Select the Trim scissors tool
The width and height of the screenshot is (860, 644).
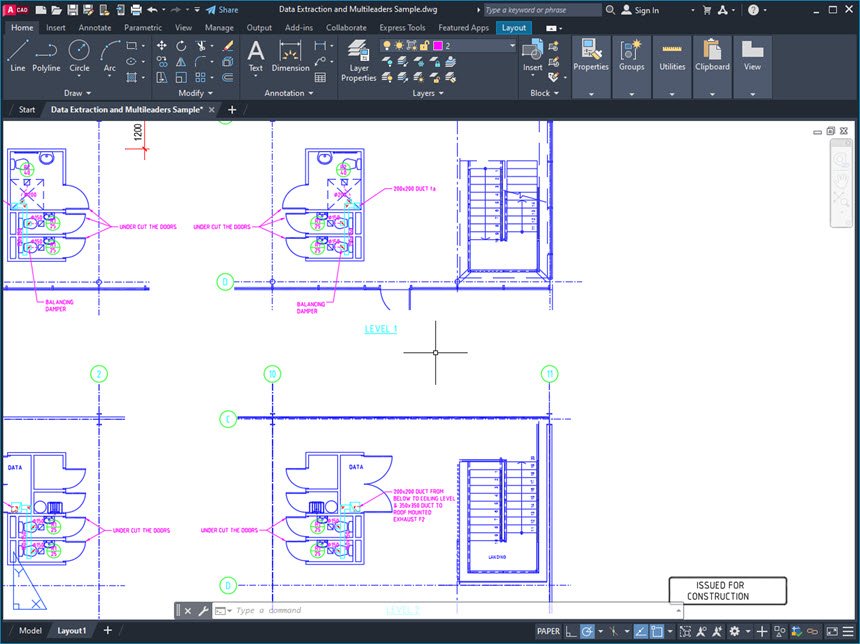tap(201, 46)
